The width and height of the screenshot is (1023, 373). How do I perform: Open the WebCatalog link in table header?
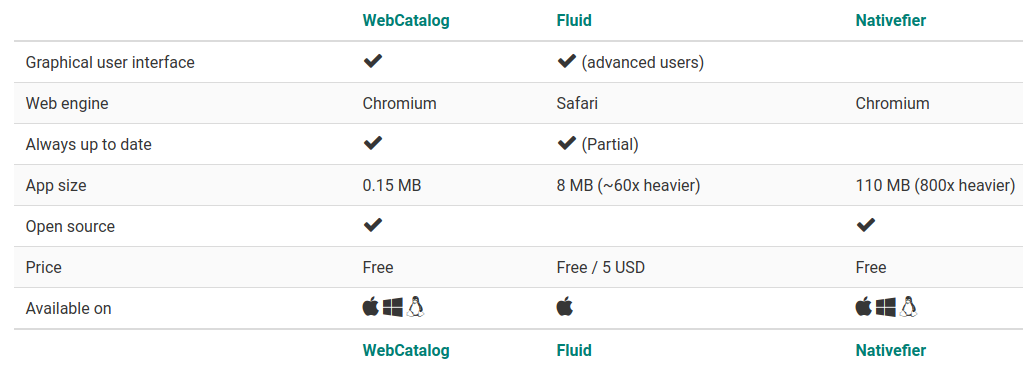coord(406,20)
